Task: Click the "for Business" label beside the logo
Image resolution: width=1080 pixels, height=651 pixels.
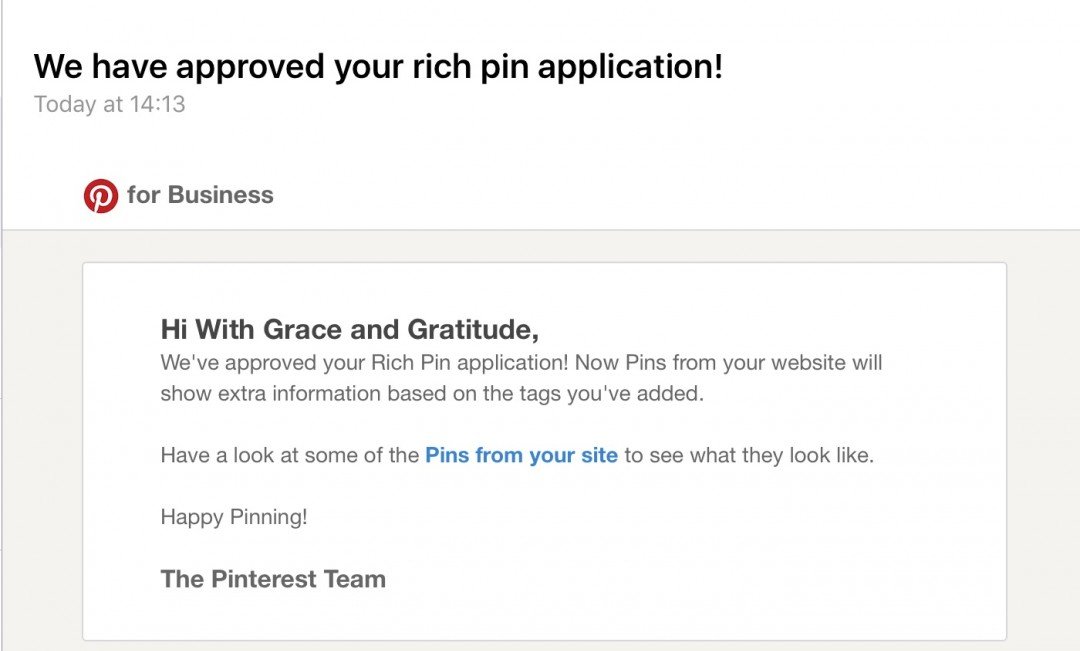Action: [x=200, y=195]
